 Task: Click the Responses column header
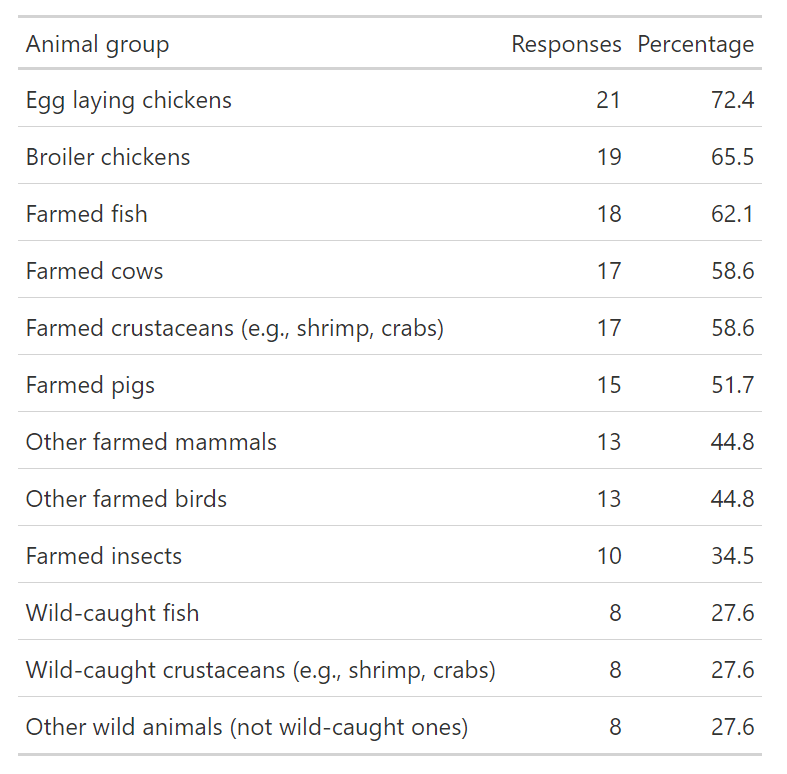[x=566, y=45]
